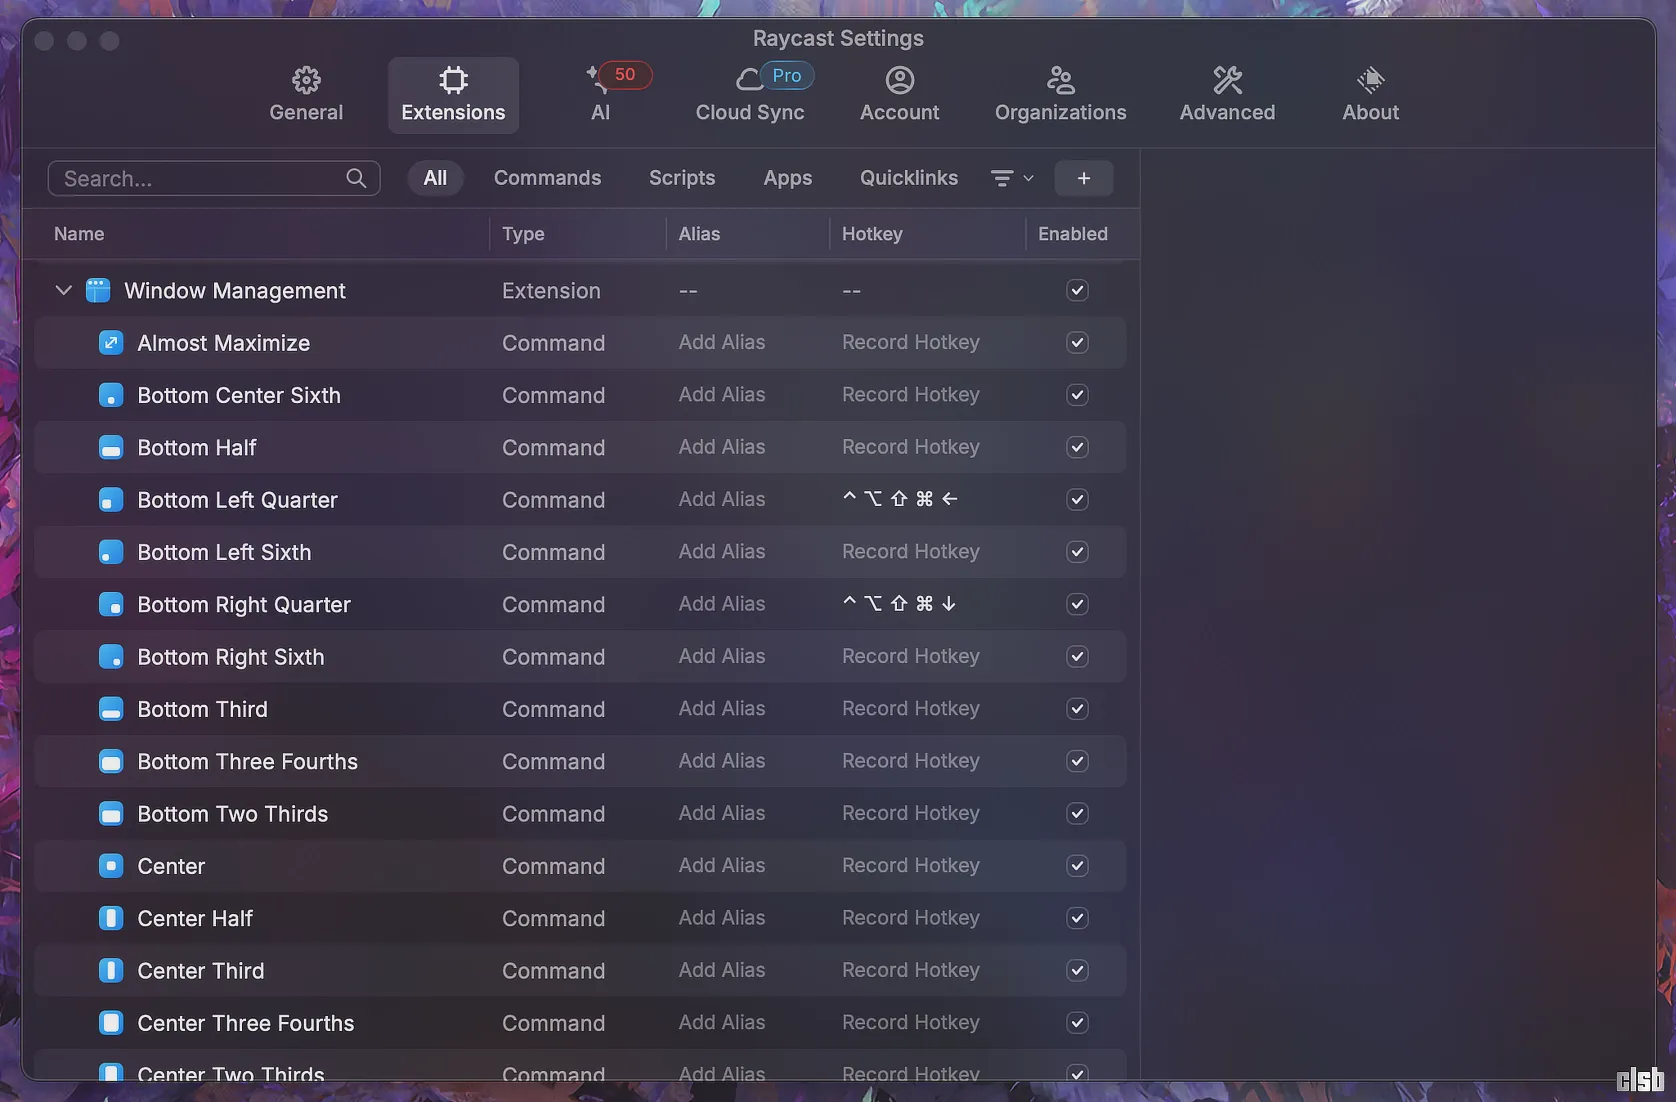Open the Cloud Sync tab
Image resolution: width=1676 pixels, height=1102 pixels.
[x=750, y=95]
